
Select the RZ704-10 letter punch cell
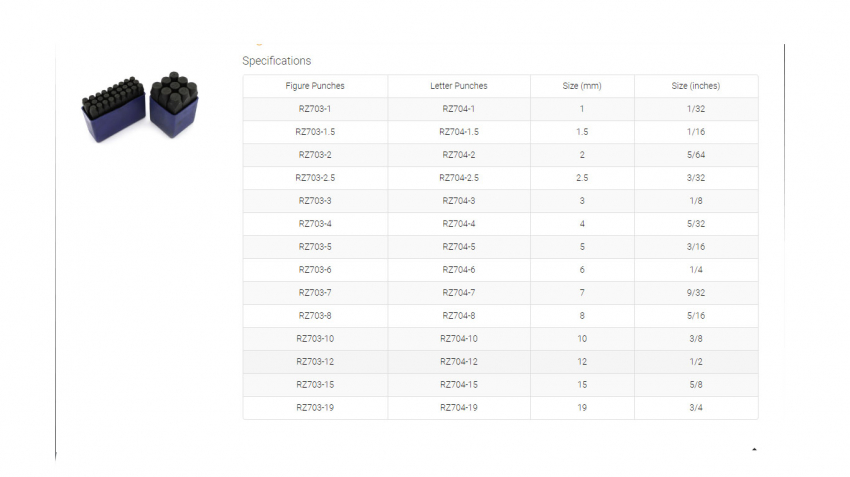point(459,339)
